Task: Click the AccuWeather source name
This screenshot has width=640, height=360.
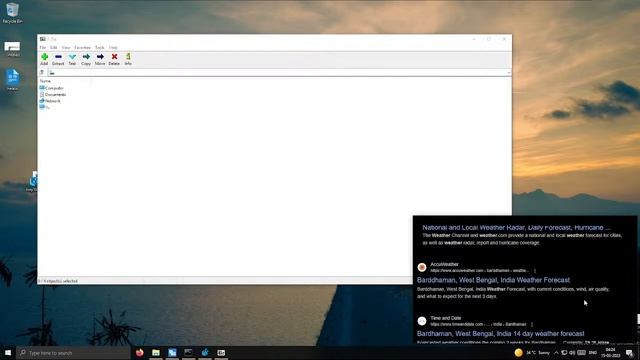Action: point(444,264)
